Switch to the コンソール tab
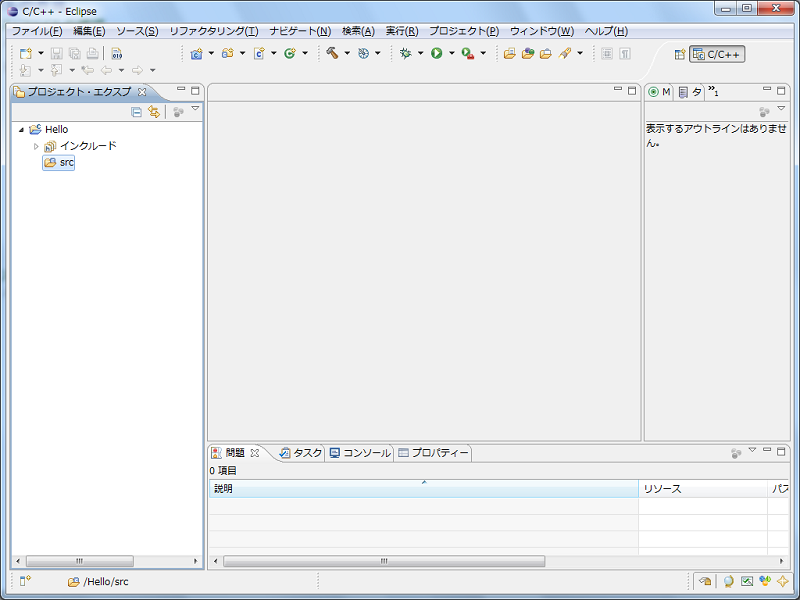The width and height of the screenshot is (800, 600). (360, 453)
